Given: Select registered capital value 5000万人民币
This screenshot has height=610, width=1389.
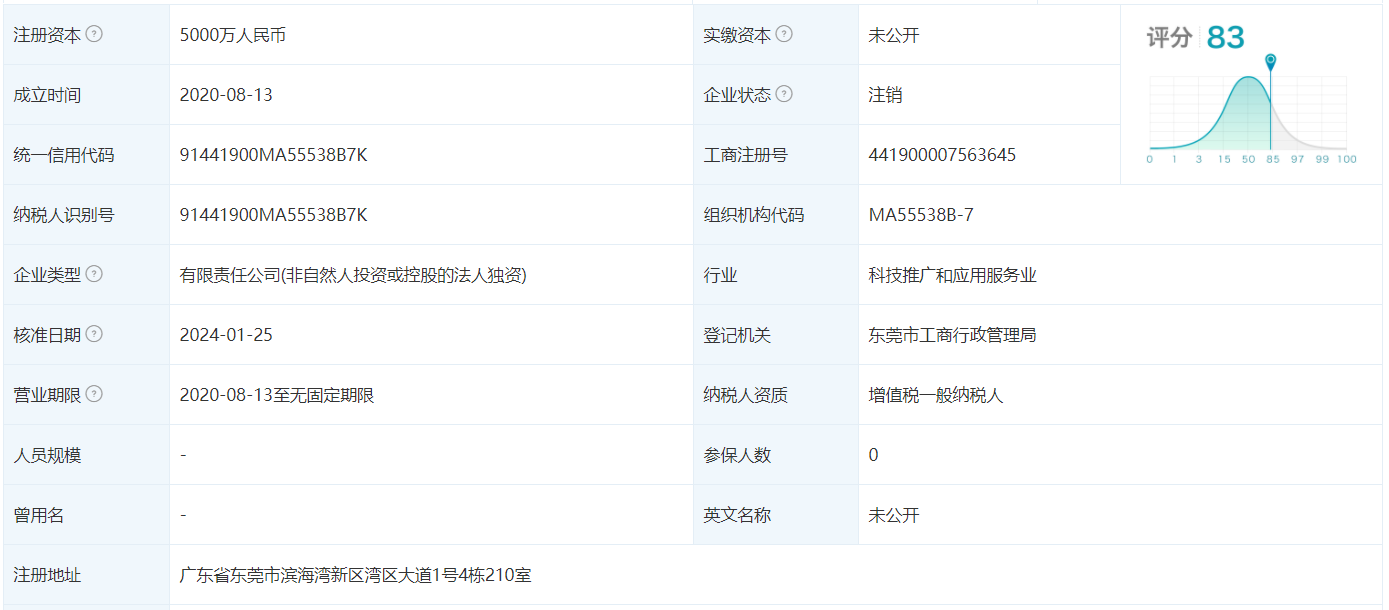Looking at the screenshot, I should click(x=233, y=35).
